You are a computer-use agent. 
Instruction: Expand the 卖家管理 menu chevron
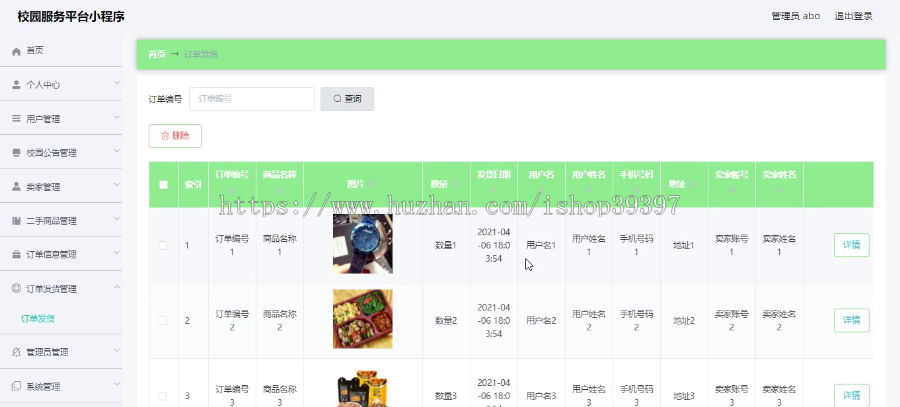tap(117, 185)
